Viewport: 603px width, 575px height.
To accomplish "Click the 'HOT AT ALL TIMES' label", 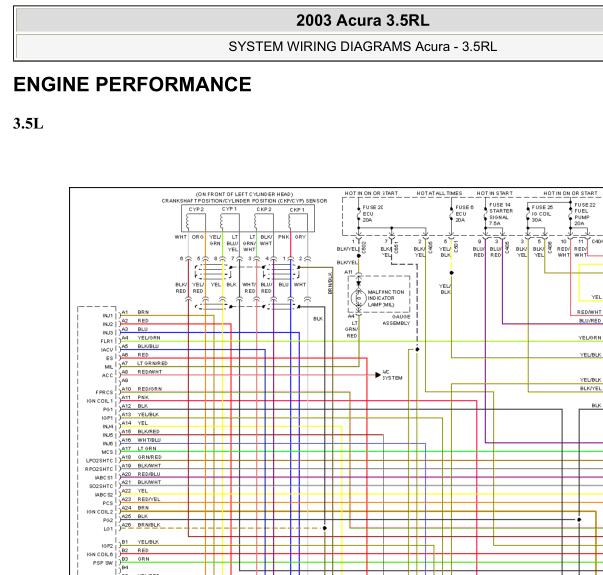I will pyautogui.click(x=439, y=193).
